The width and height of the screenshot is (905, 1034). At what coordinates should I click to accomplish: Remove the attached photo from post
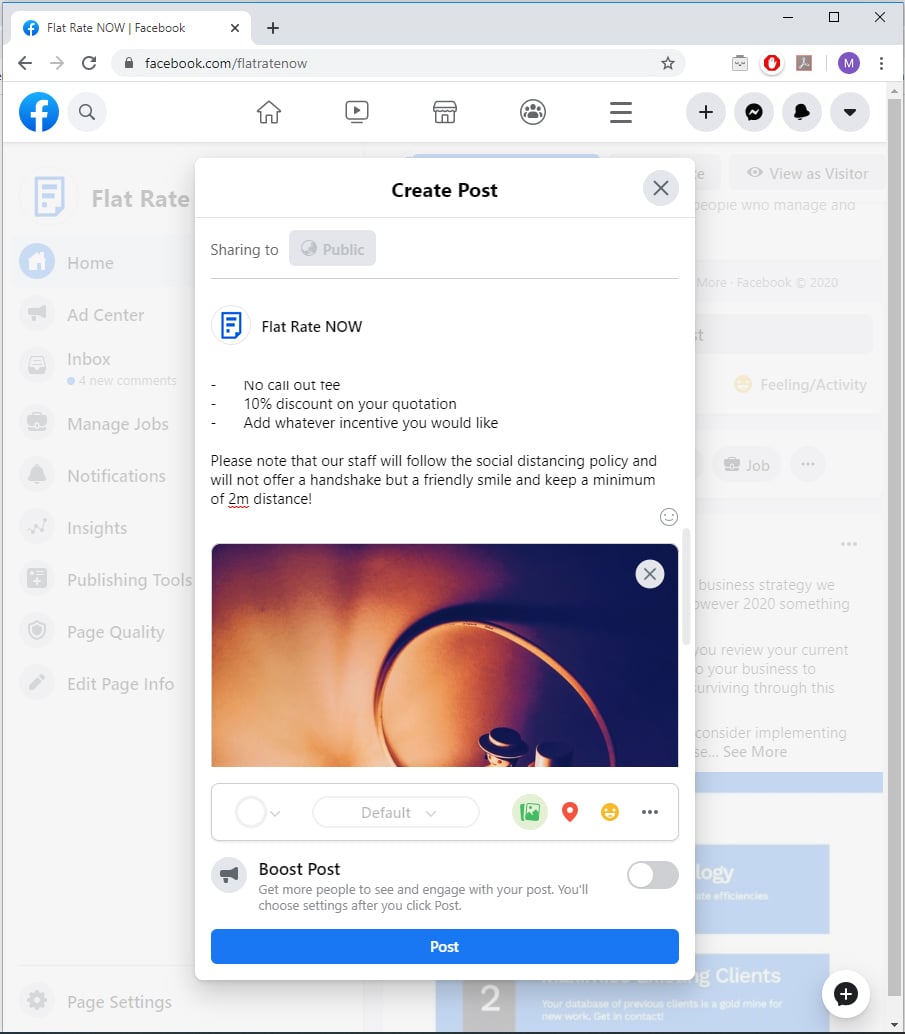(x=650, y=574)
